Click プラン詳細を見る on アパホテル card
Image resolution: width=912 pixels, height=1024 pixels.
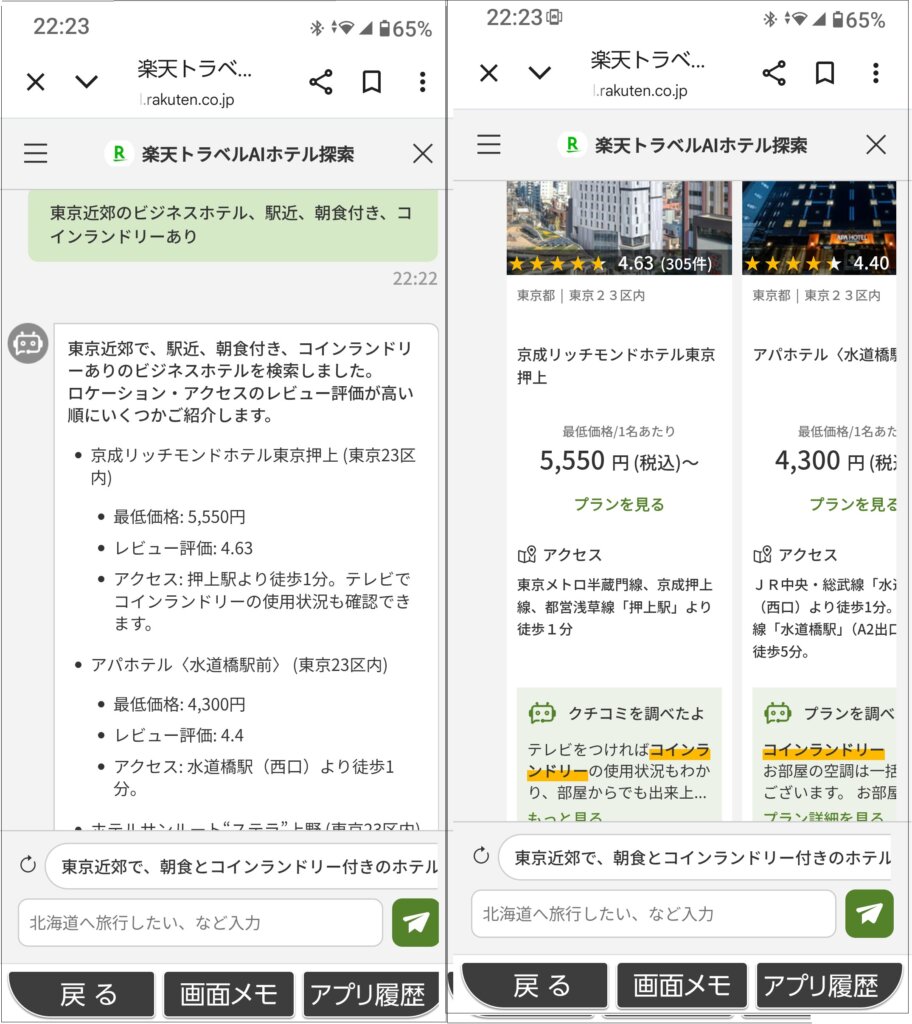[x=824, y=817]
